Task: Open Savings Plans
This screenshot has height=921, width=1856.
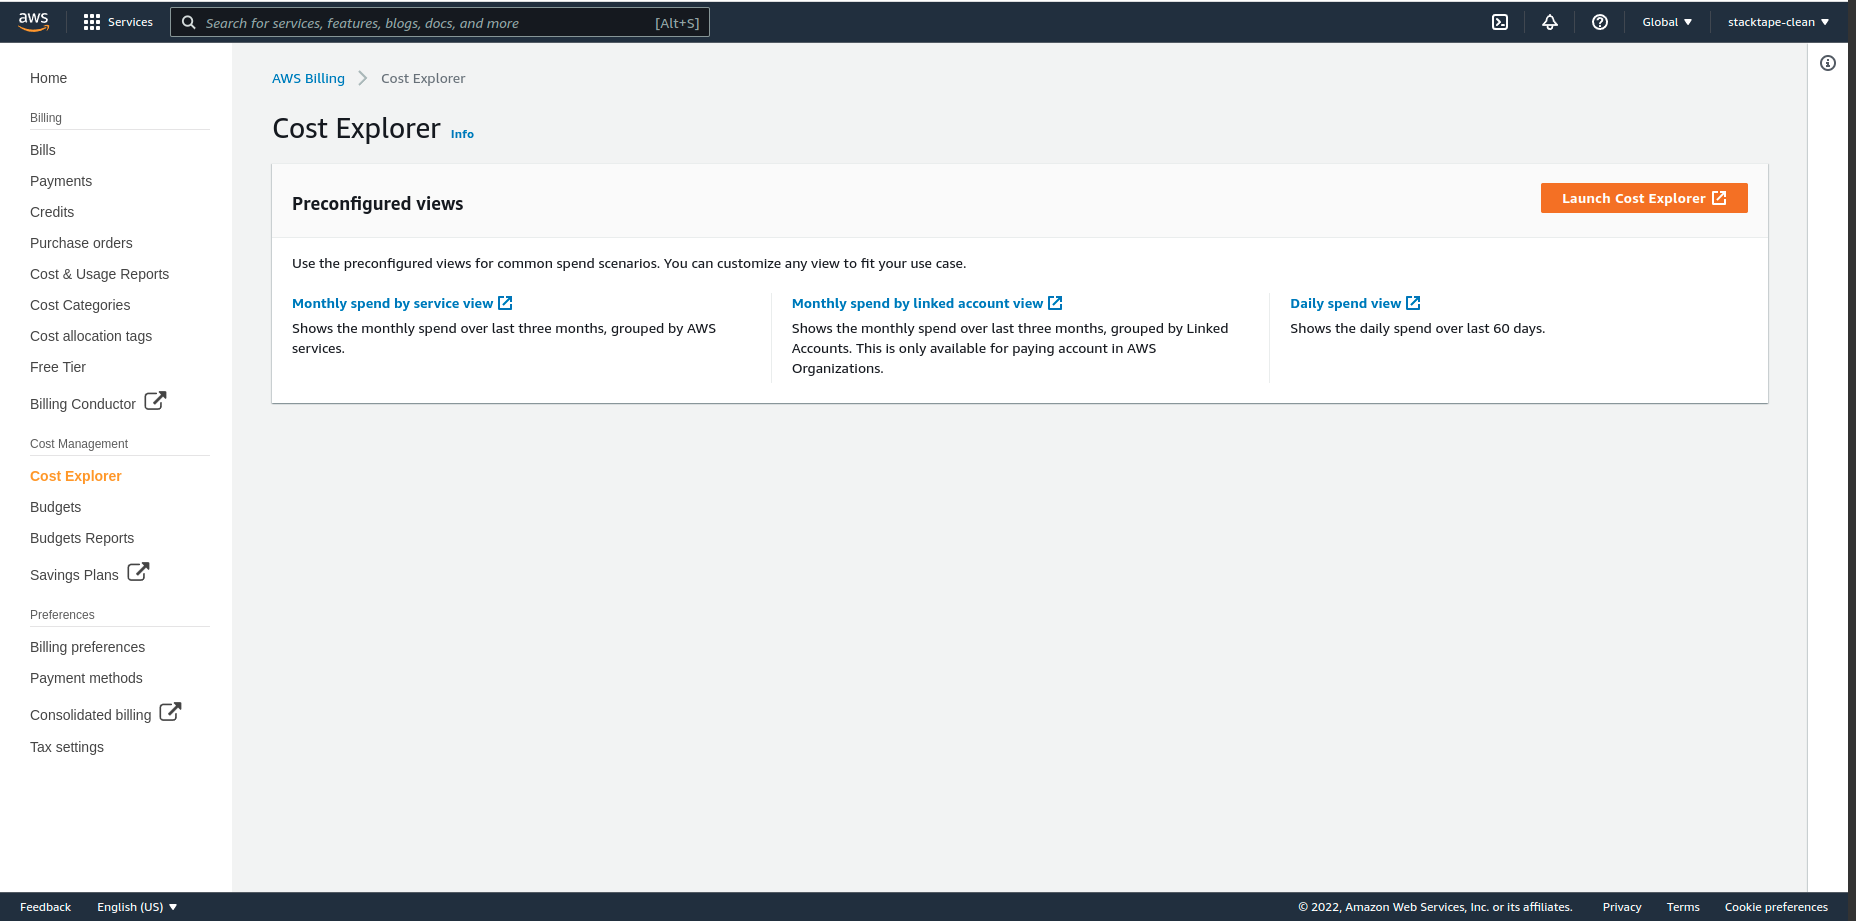Action: pyautogui.click(x=74, y=575)
